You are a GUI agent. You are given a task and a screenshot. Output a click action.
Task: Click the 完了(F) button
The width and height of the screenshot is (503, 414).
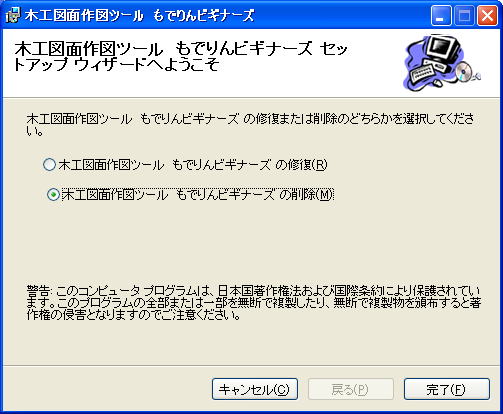pos(447,389)
